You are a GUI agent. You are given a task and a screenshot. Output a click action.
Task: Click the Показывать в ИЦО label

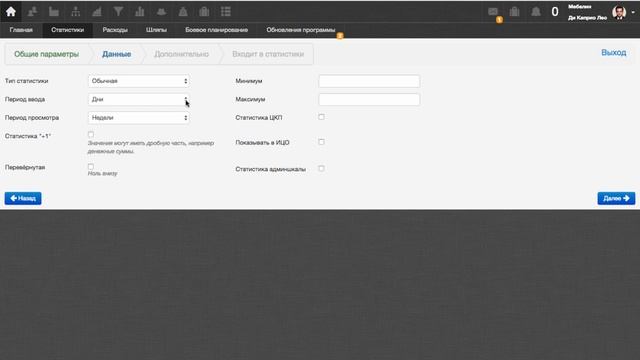(x=262, y=142)
